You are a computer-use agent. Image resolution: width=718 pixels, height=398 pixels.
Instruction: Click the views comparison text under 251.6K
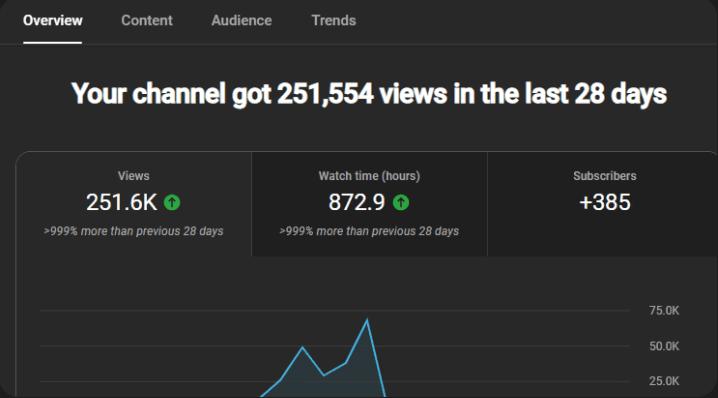click(x=134, y=231)
